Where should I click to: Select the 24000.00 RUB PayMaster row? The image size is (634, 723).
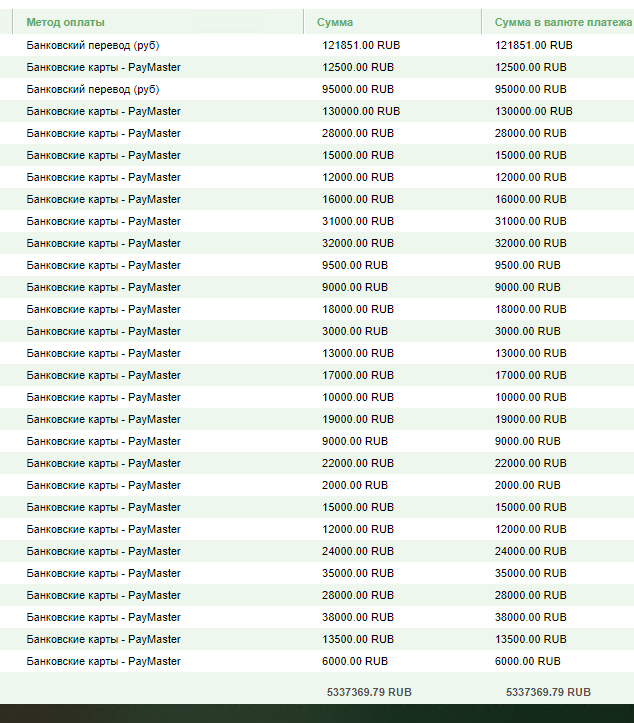pyautogui.click(x=317, y=551)
